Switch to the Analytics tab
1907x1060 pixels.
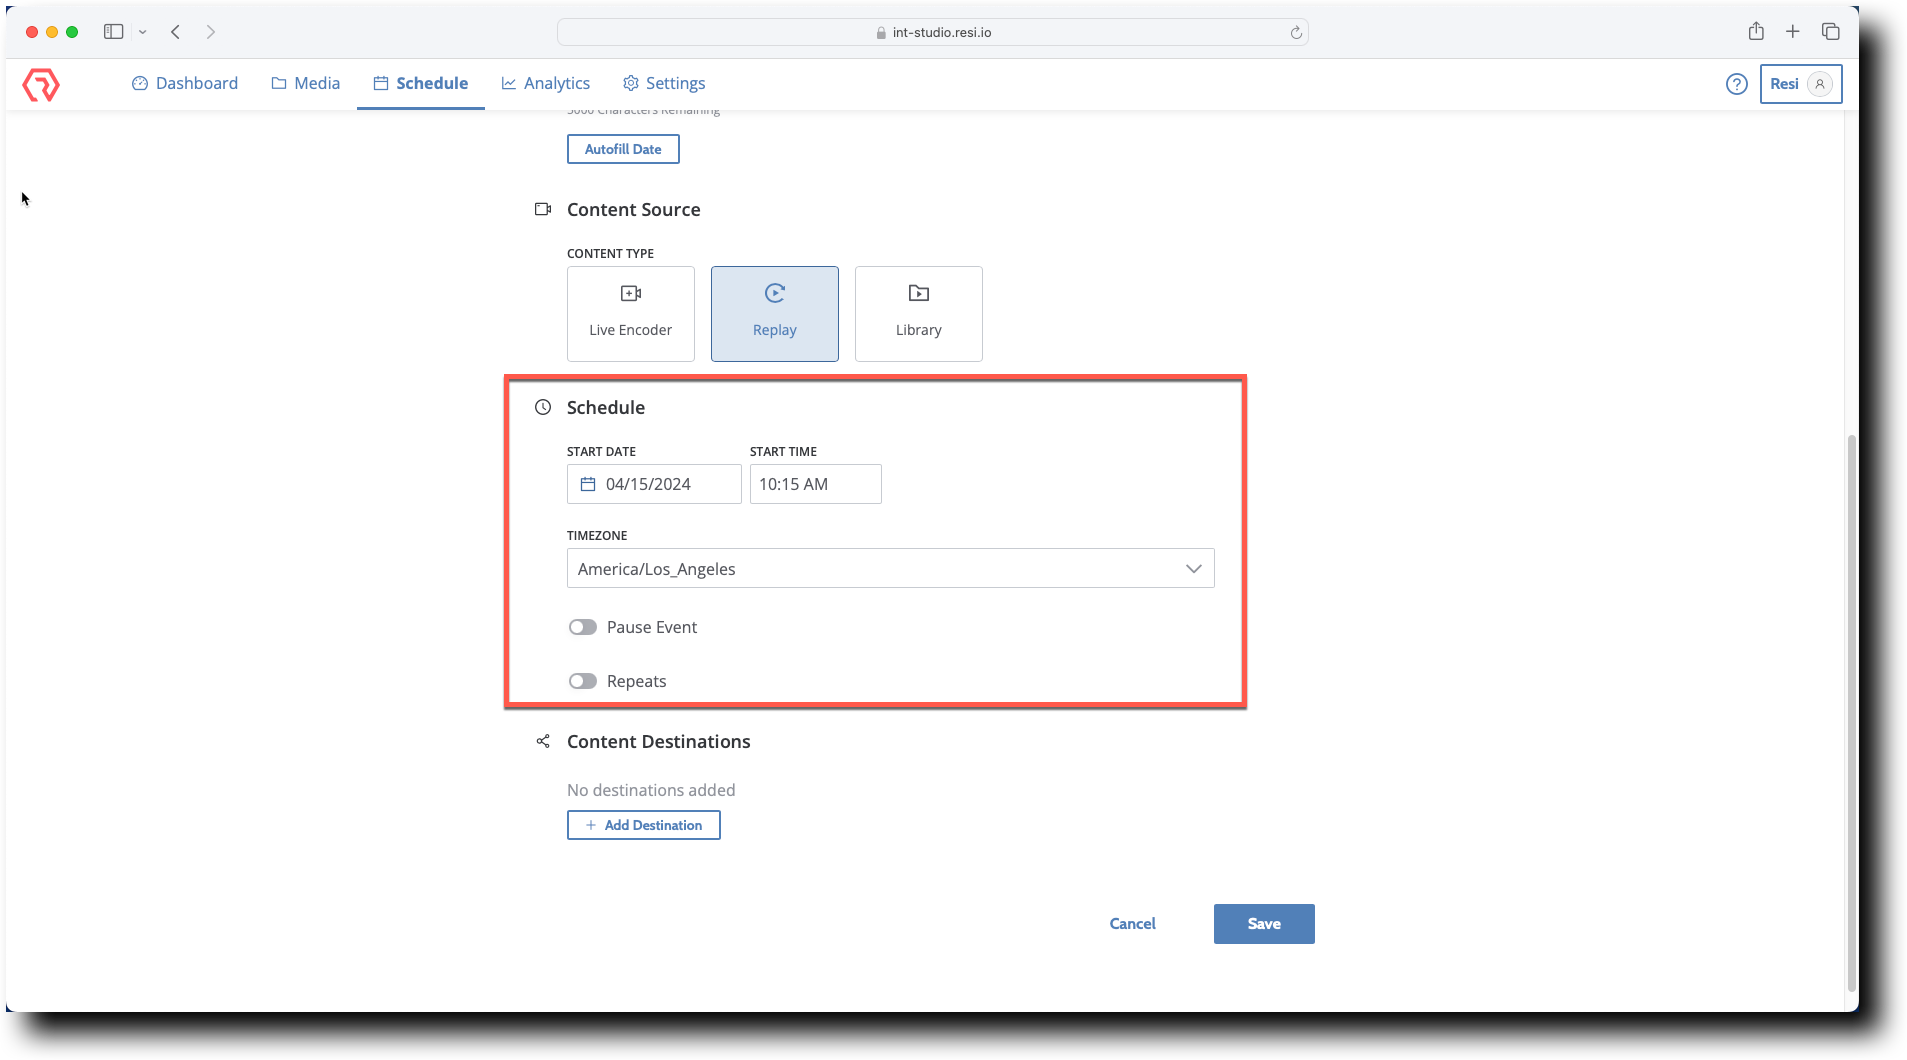click(546, 84)
